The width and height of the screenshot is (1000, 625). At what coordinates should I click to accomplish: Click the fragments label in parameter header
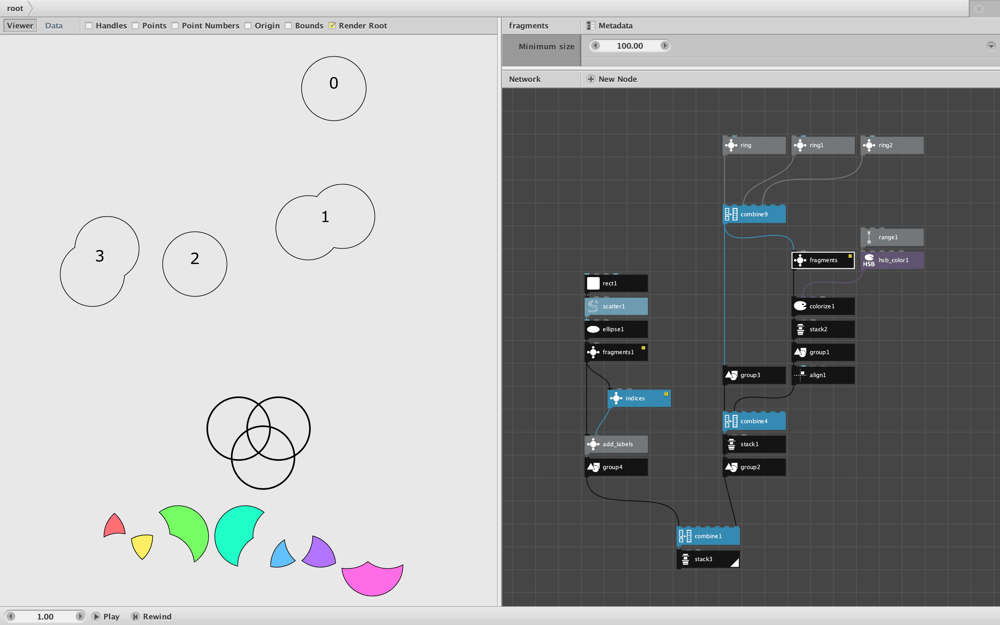528,26
